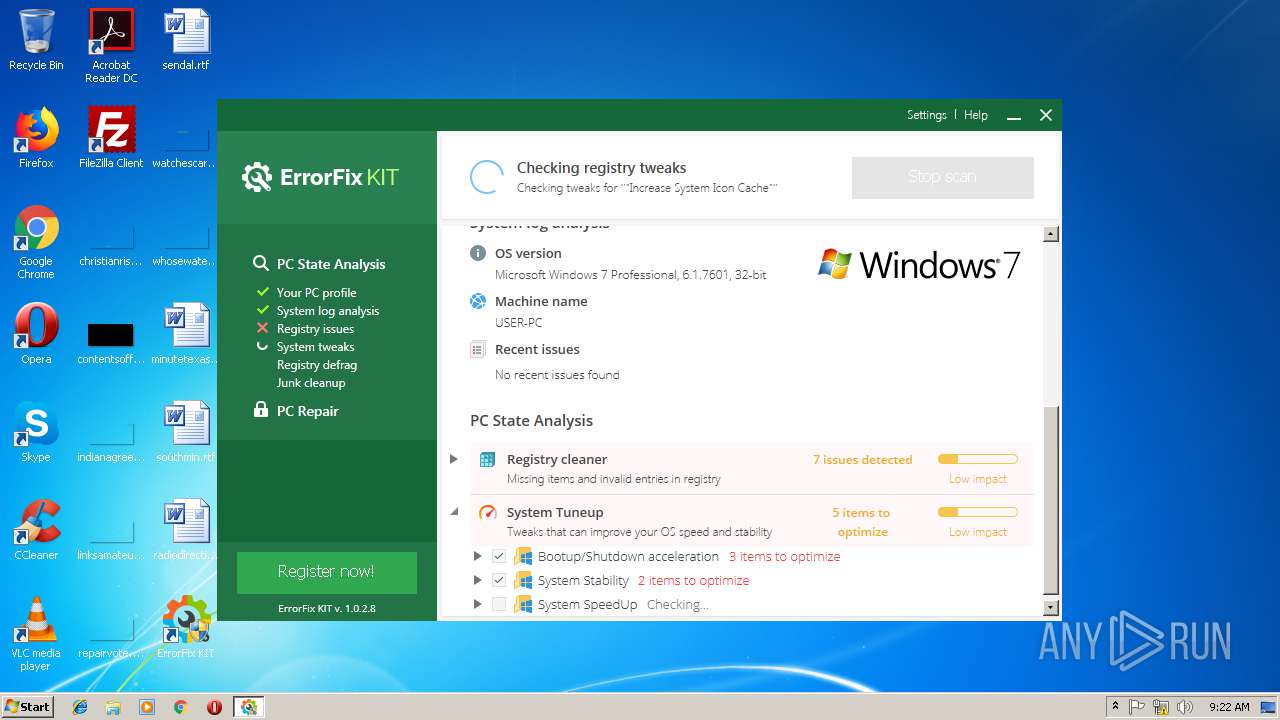1280x720 pixels.
Task: Select Junk cleanup step
Action: click(x=311, y=383)
